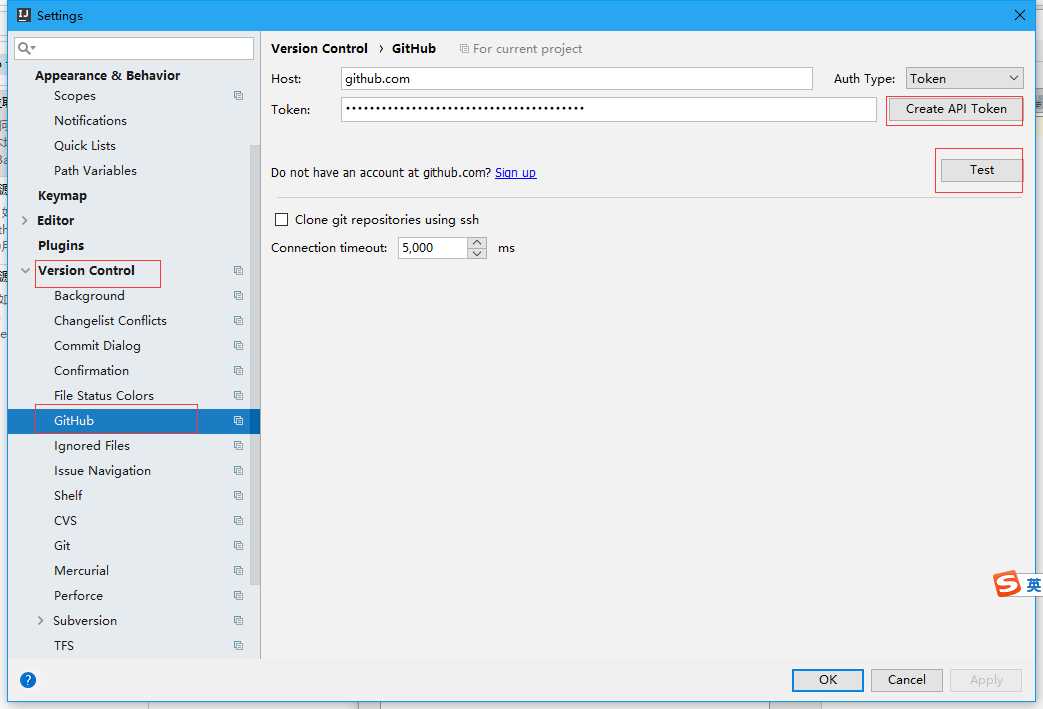Close the Settings dialog window
Screen dimensions: 1043x709
pyautogui.click(x=1019, y=15)
